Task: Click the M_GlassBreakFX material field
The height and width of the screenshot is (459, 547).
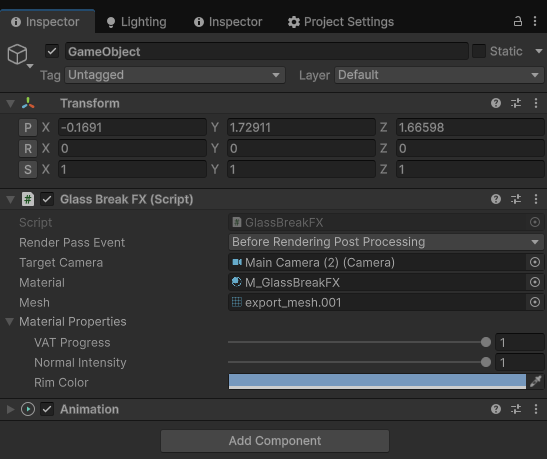Action: click(x=377, y=282)
